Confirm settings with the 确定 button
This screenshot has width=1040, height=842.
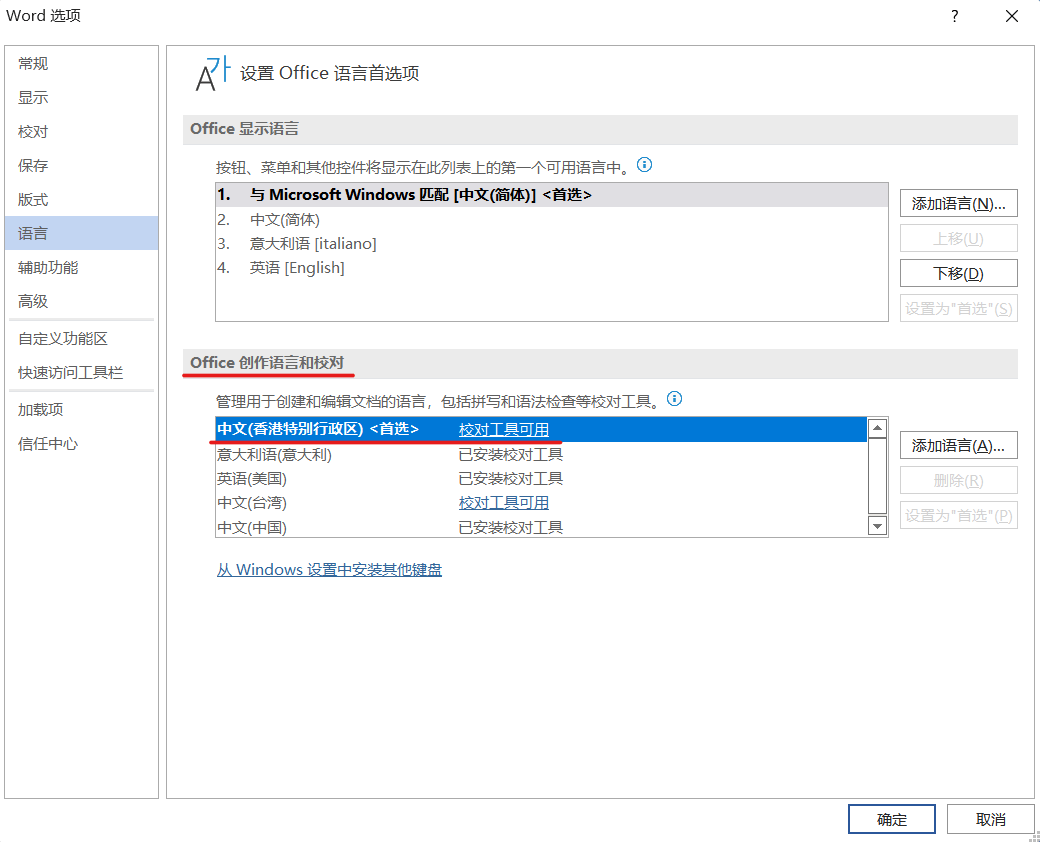(x=891, y=818)
